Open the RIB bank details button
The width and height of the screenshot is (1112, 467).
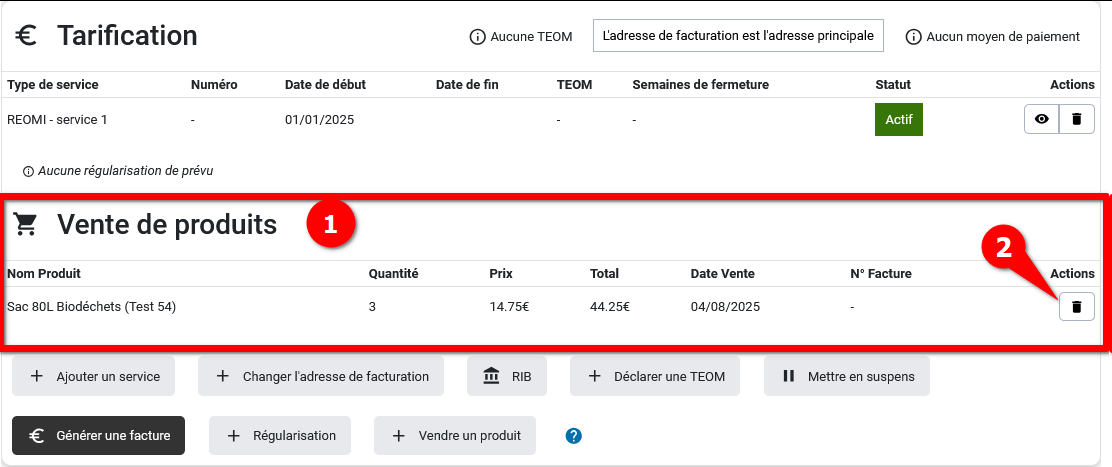point(507,376)
